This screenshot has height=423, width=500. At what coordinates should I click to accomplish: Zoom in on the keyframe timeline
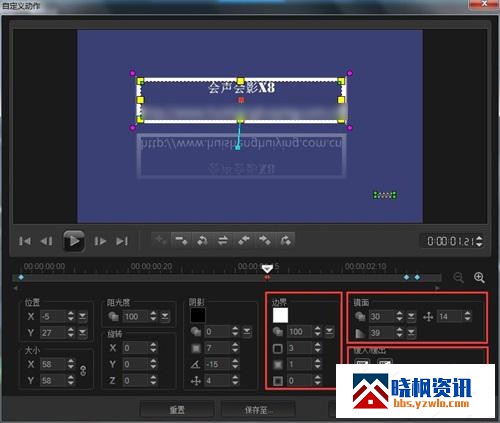[x=479, y=278]
